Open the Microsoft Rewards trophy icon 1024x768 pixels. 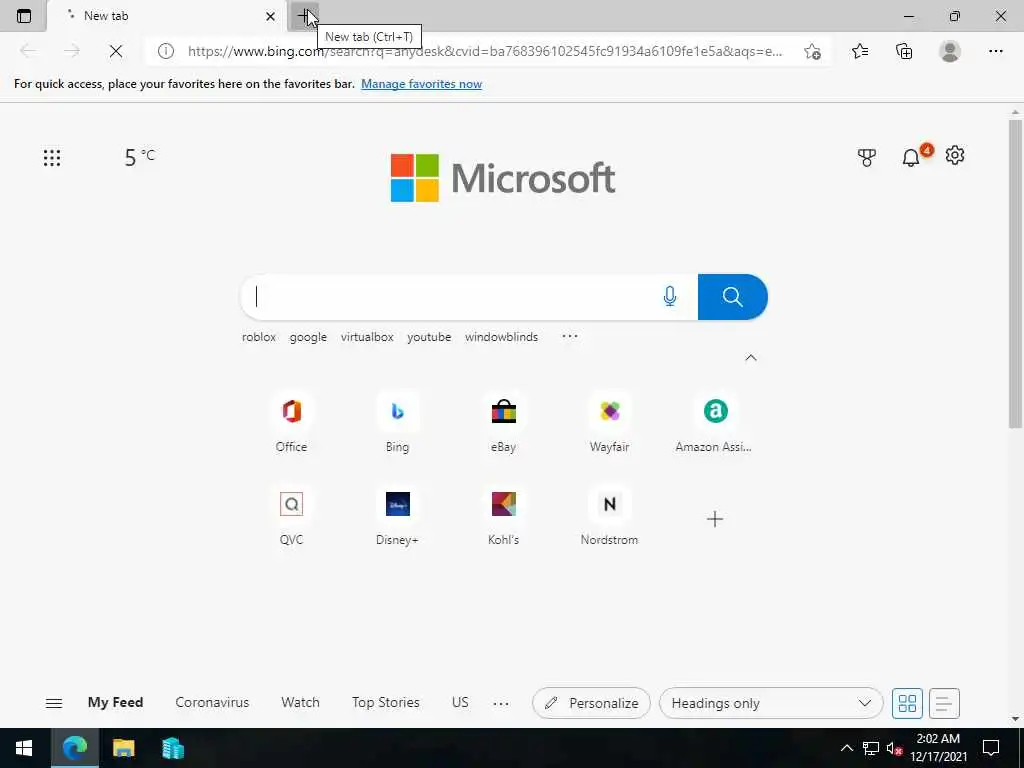(867, 157)
